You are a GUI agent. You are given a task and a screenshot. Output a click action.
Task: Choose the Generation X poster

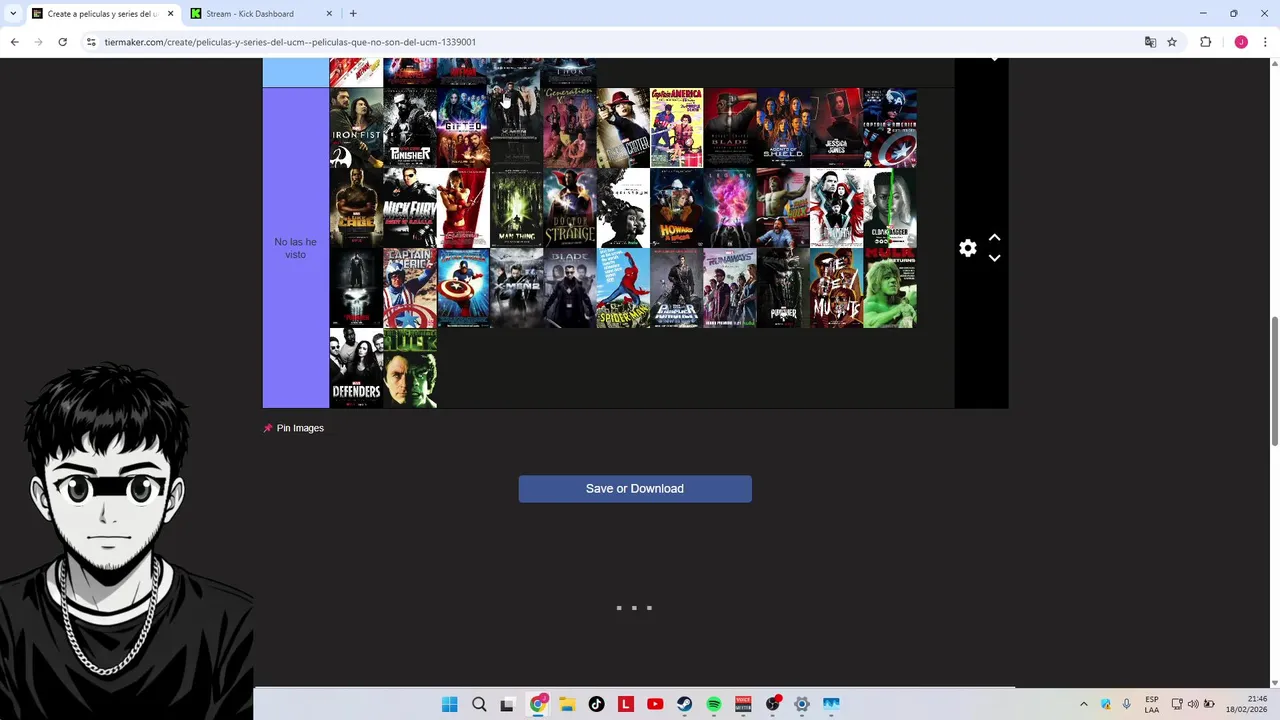pos(569,128)
